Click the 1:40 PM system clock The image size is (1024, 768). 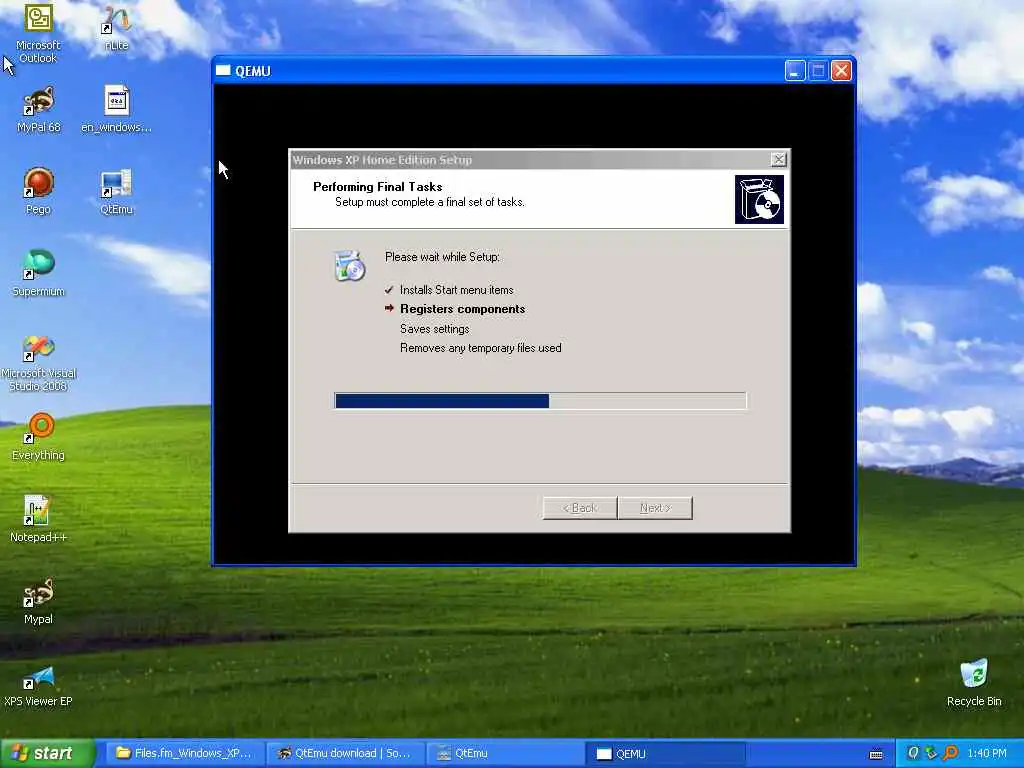pos(987,754)
